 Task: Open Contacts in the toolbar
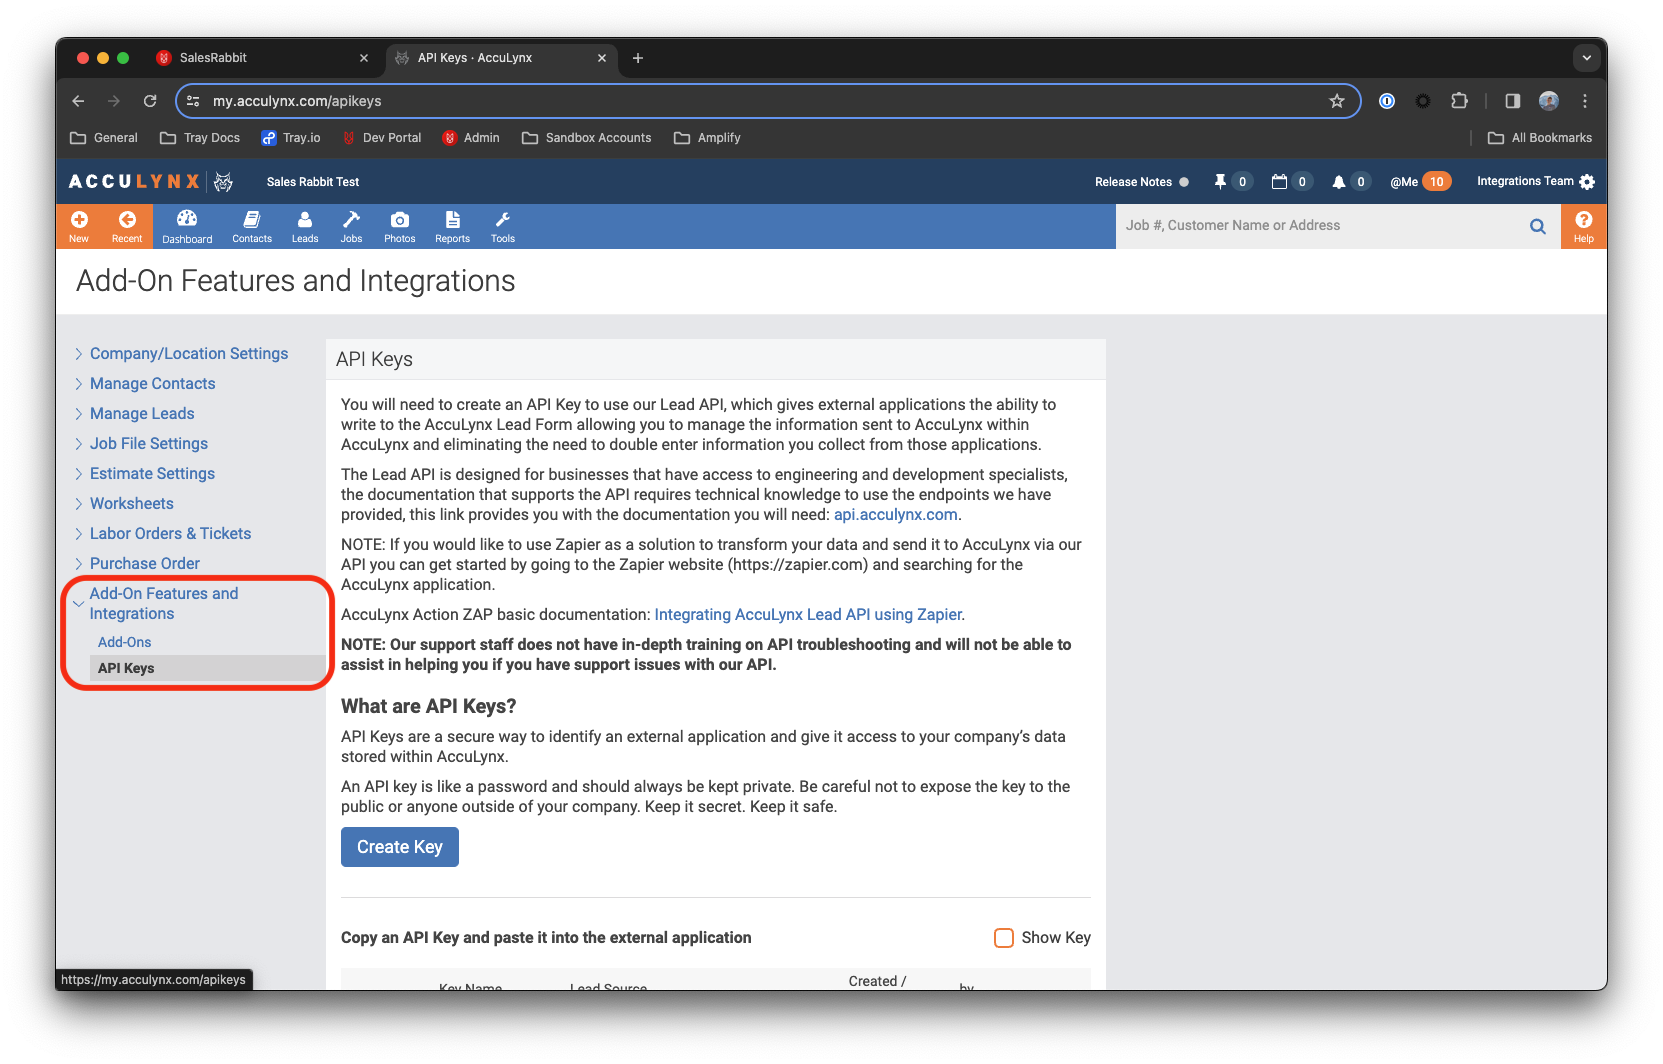pyautogui.click(x=252, y=226)
